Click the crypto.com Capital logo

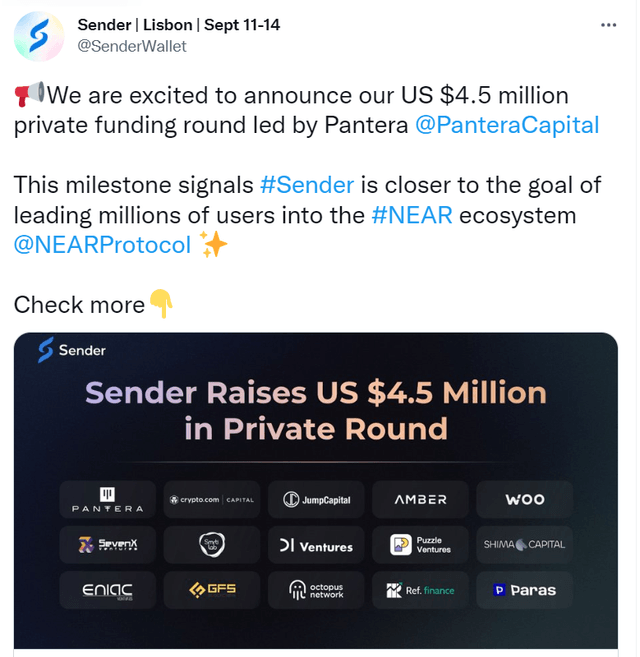[x=212, y=499]
